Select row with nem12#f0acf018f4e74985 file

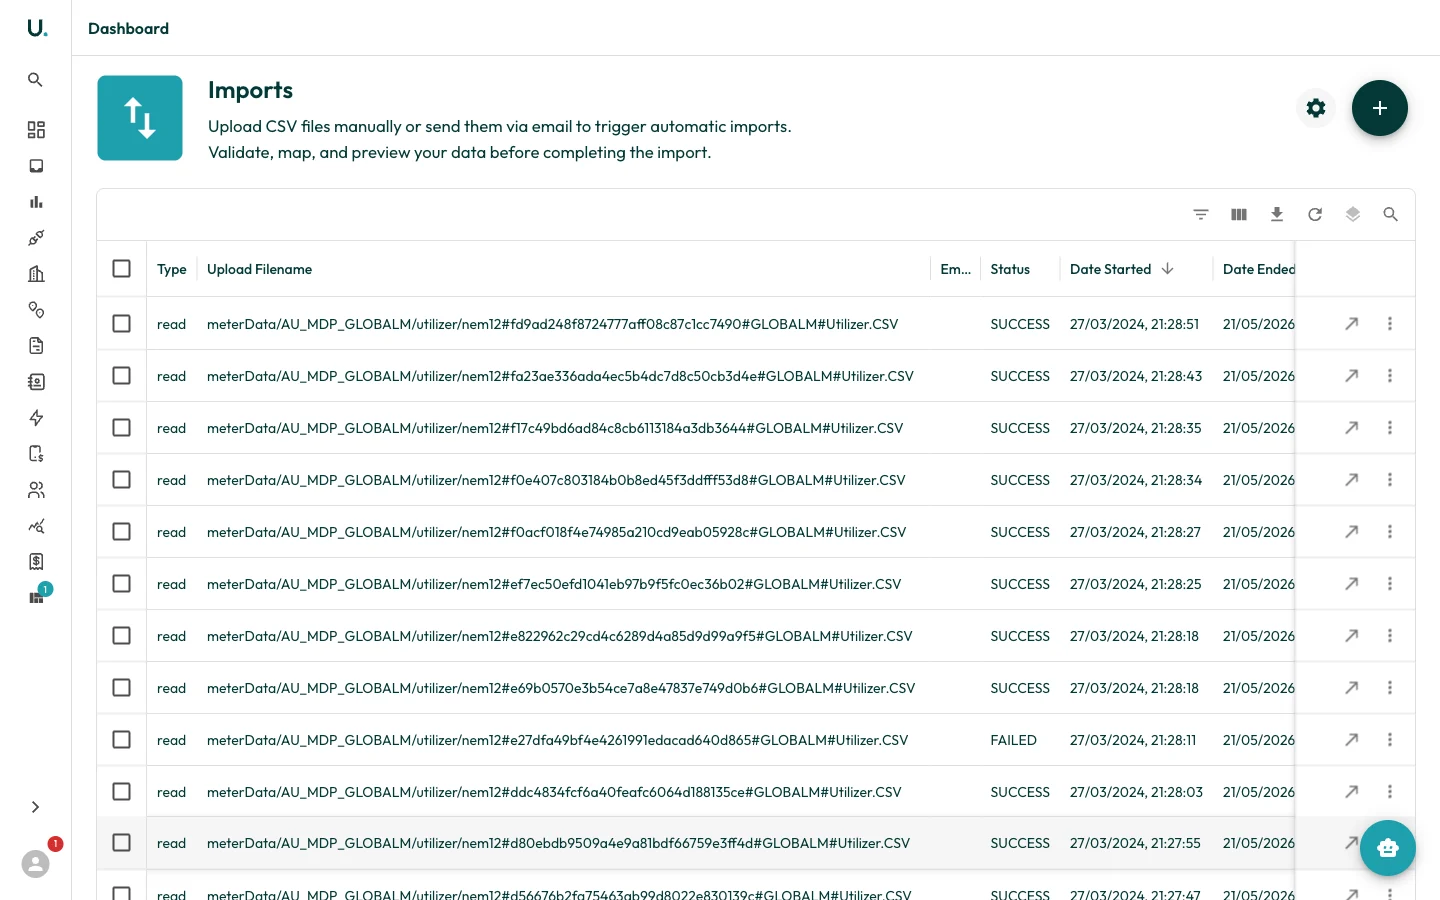point(122,532)
